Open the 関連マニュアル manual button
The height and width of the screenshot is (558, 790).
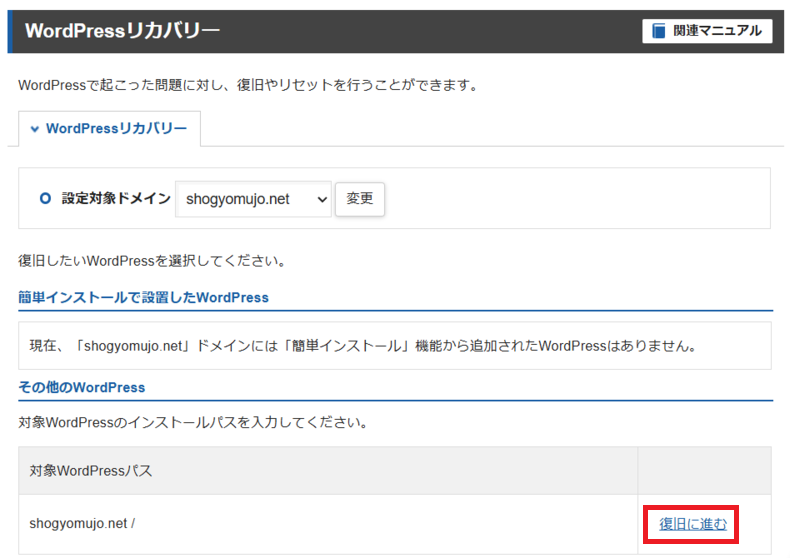coord(707,31)
